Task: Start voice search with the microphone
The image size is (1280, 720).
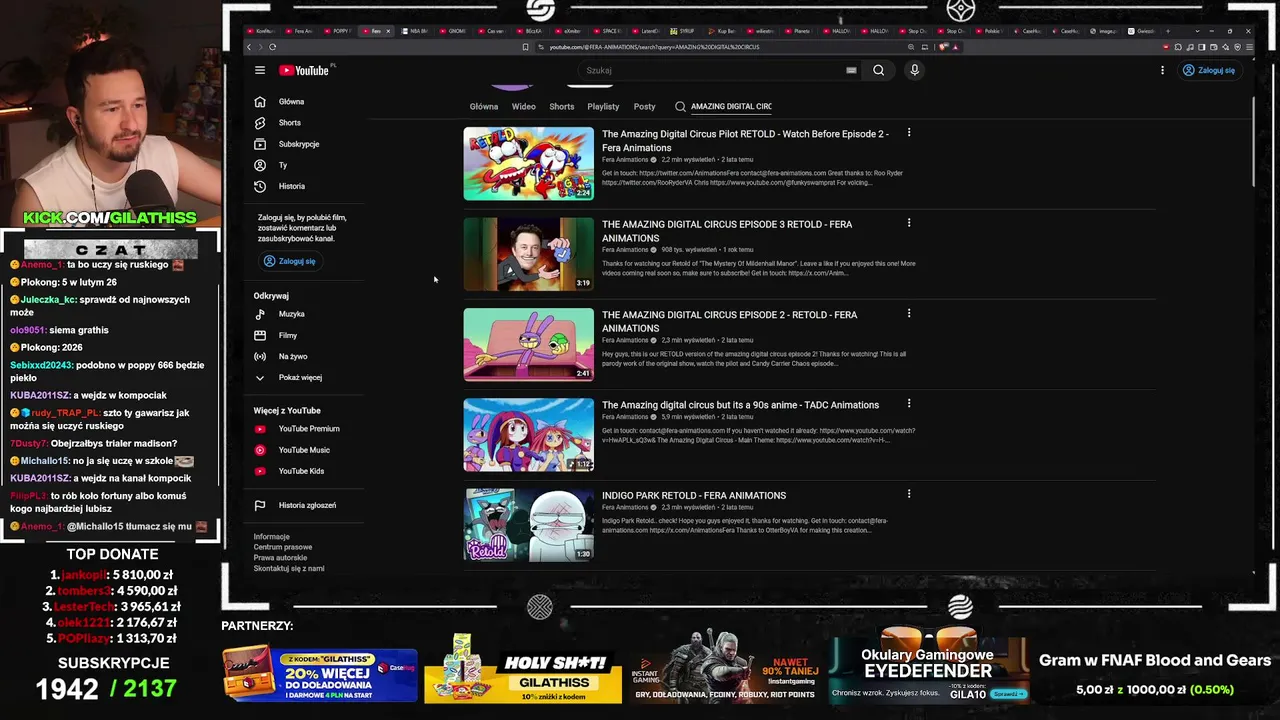Action: pyautogui.click(x=914, y=70)
